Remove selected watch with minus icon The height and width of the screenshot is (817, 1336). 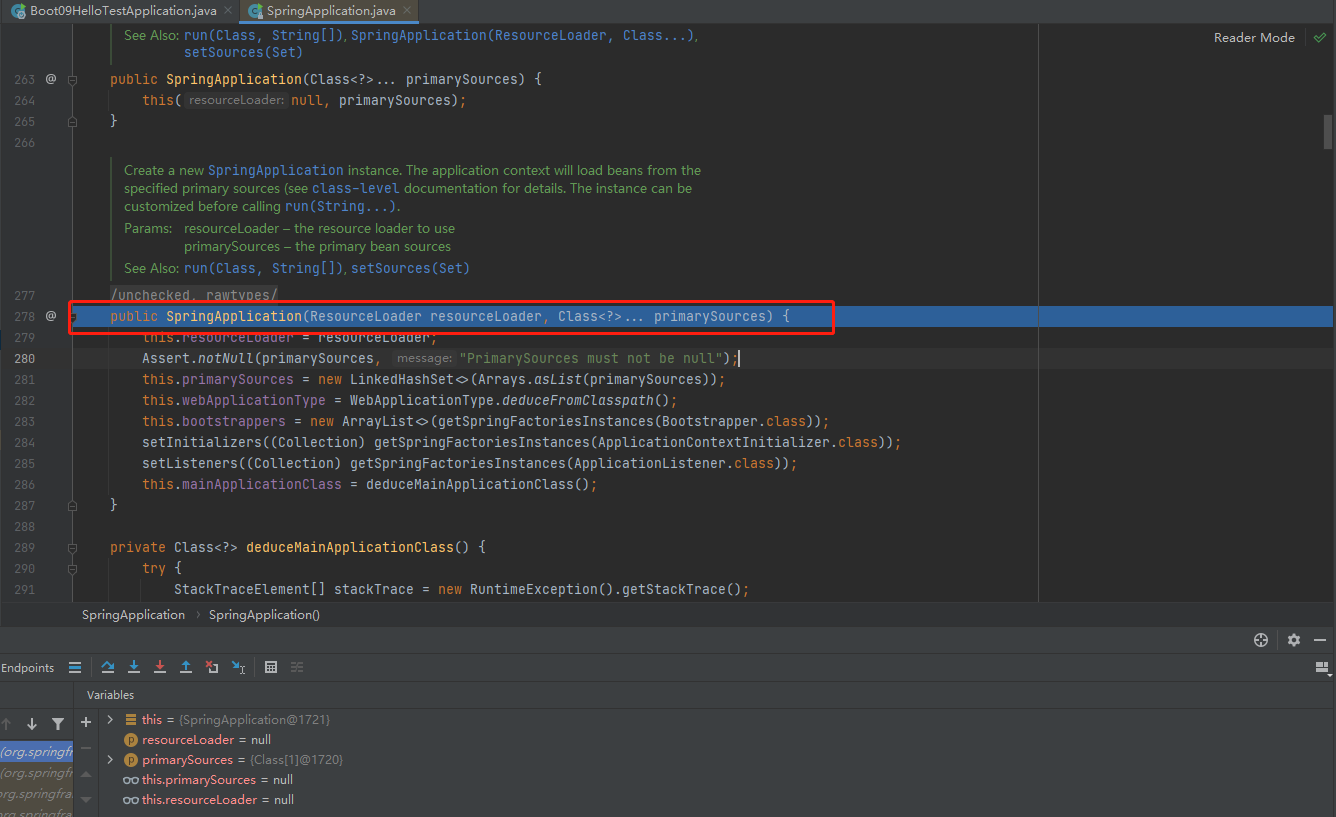pos(86,748)
